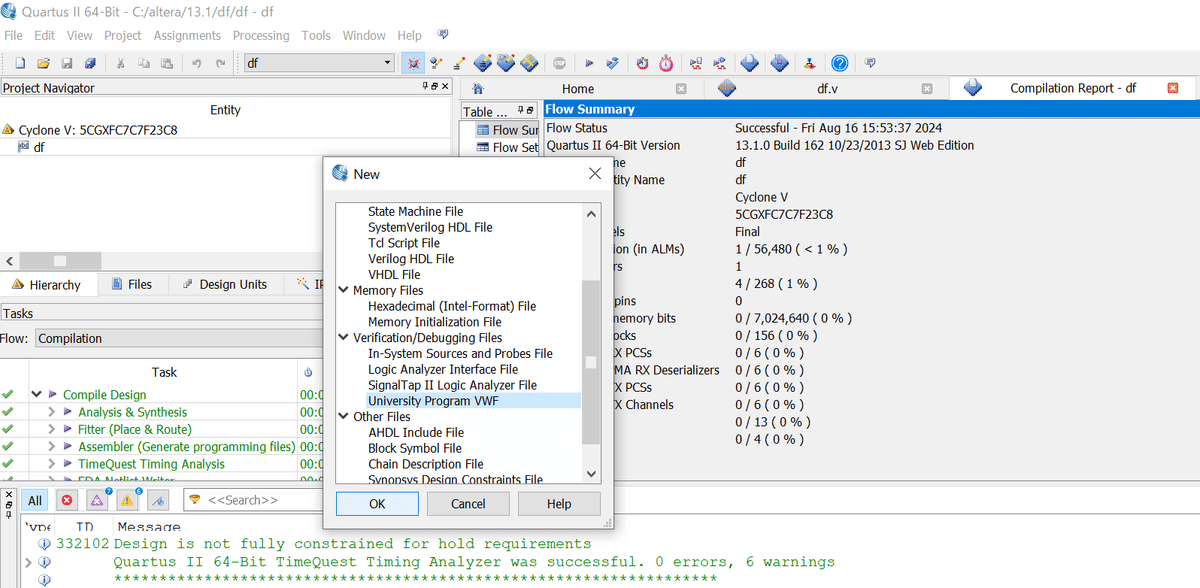Close the New dialog with X
Screen dimensions: 1200x588
point(594,174)
